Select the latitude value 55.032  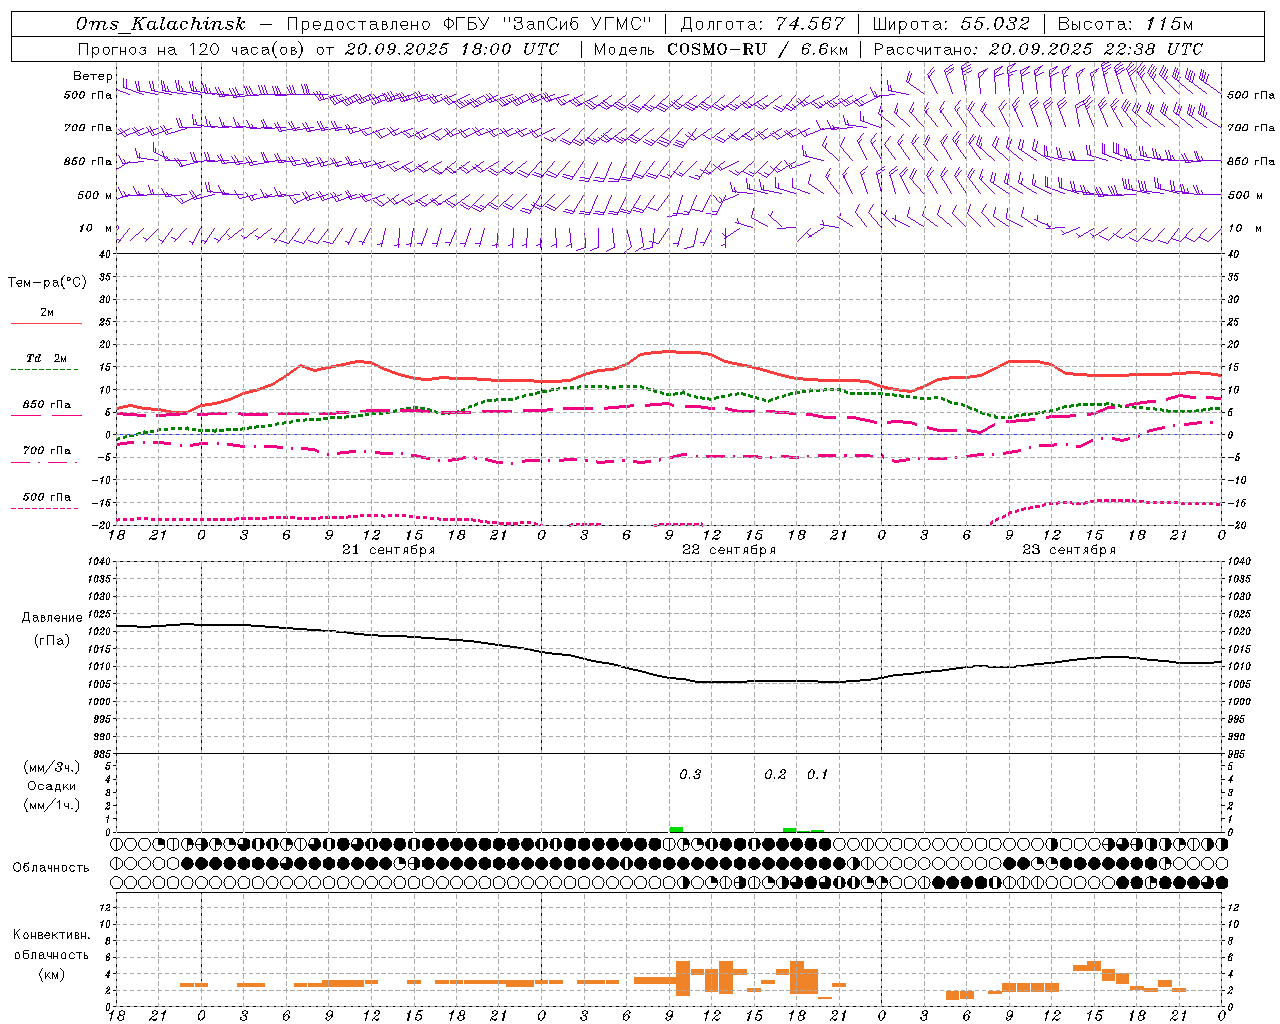click(995, 24)
